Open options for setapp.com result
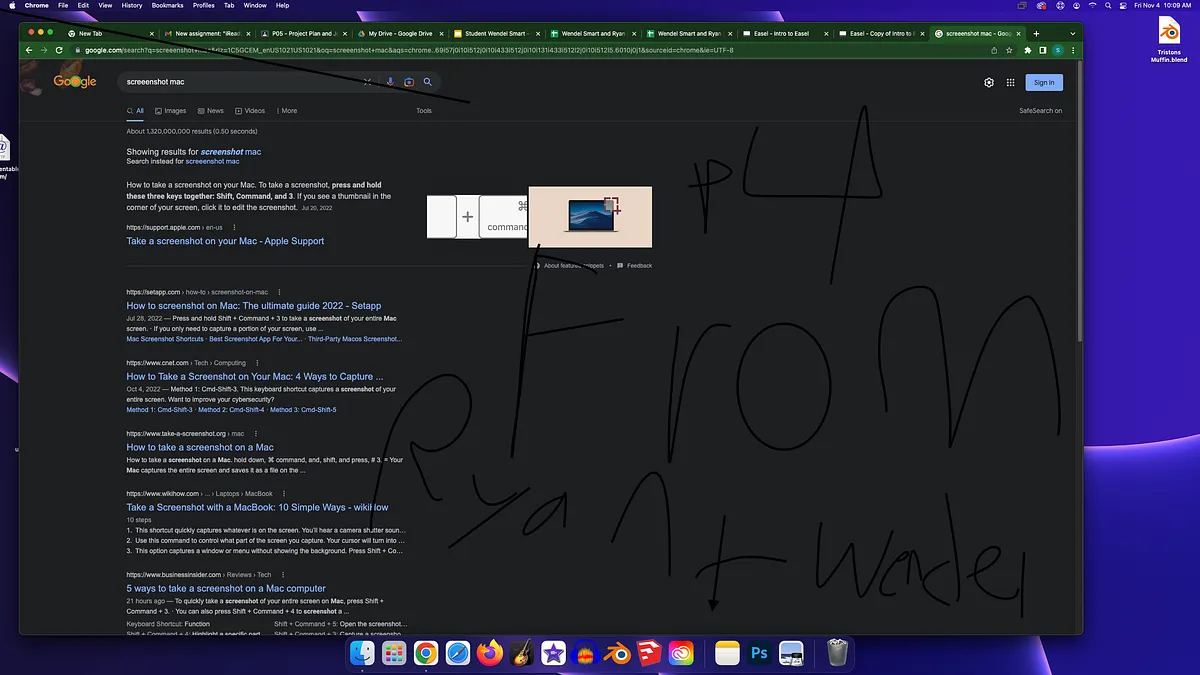Screen dimensions: 1200x675 click(279, 292)
